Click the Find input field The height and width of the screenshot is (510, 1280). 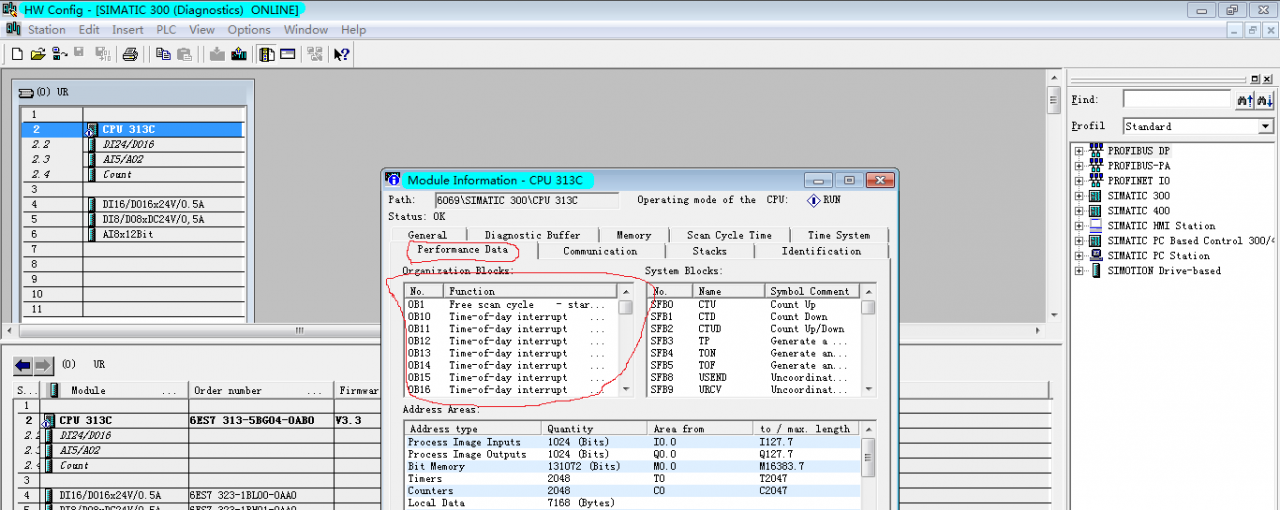click(1176, 100)
